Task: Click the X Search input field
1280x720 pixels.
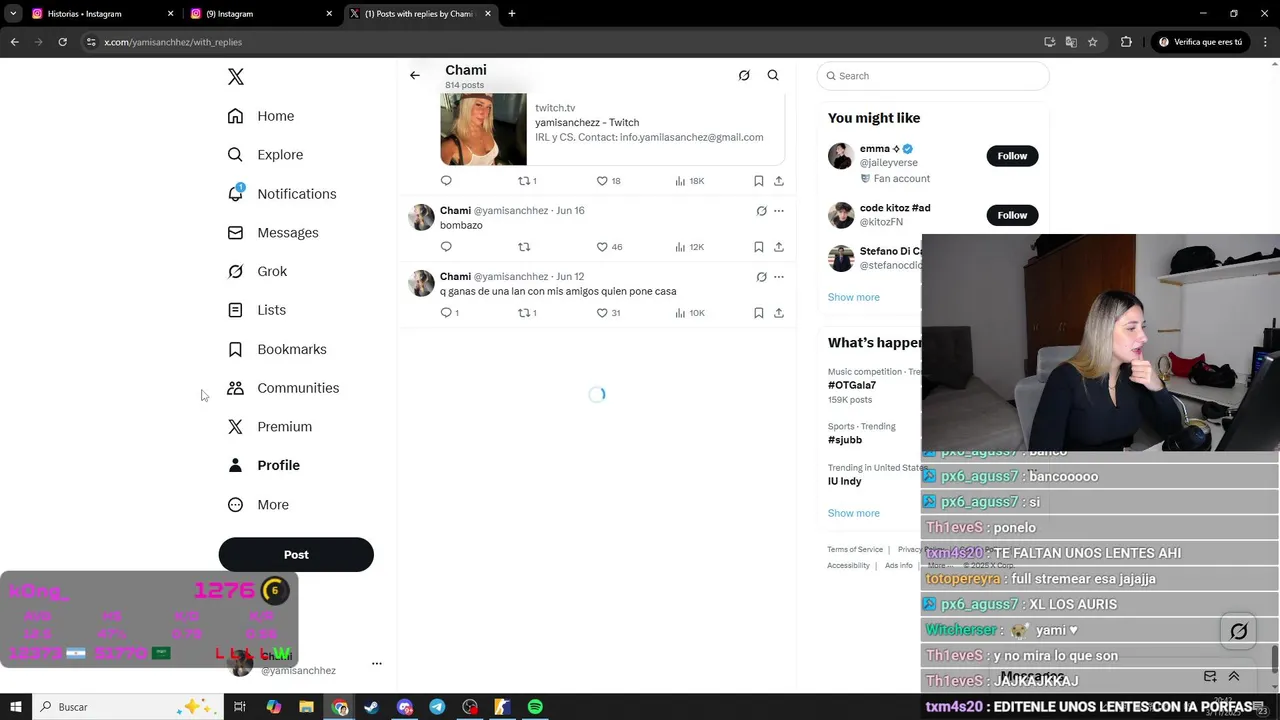Action: pyautogui.click(x=933, y=76)
